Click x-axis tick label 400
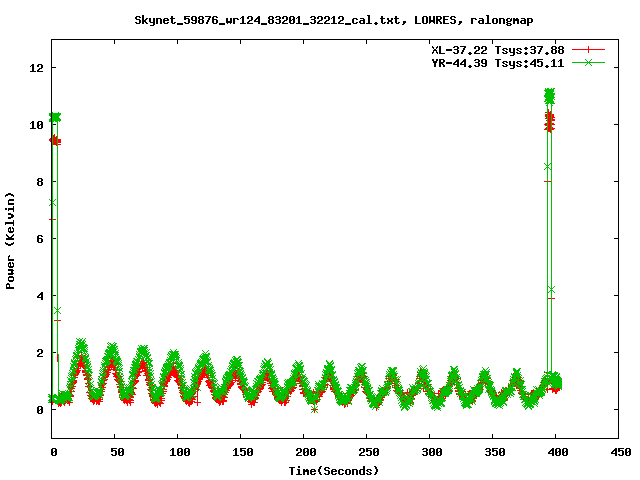 coord(558,452)
